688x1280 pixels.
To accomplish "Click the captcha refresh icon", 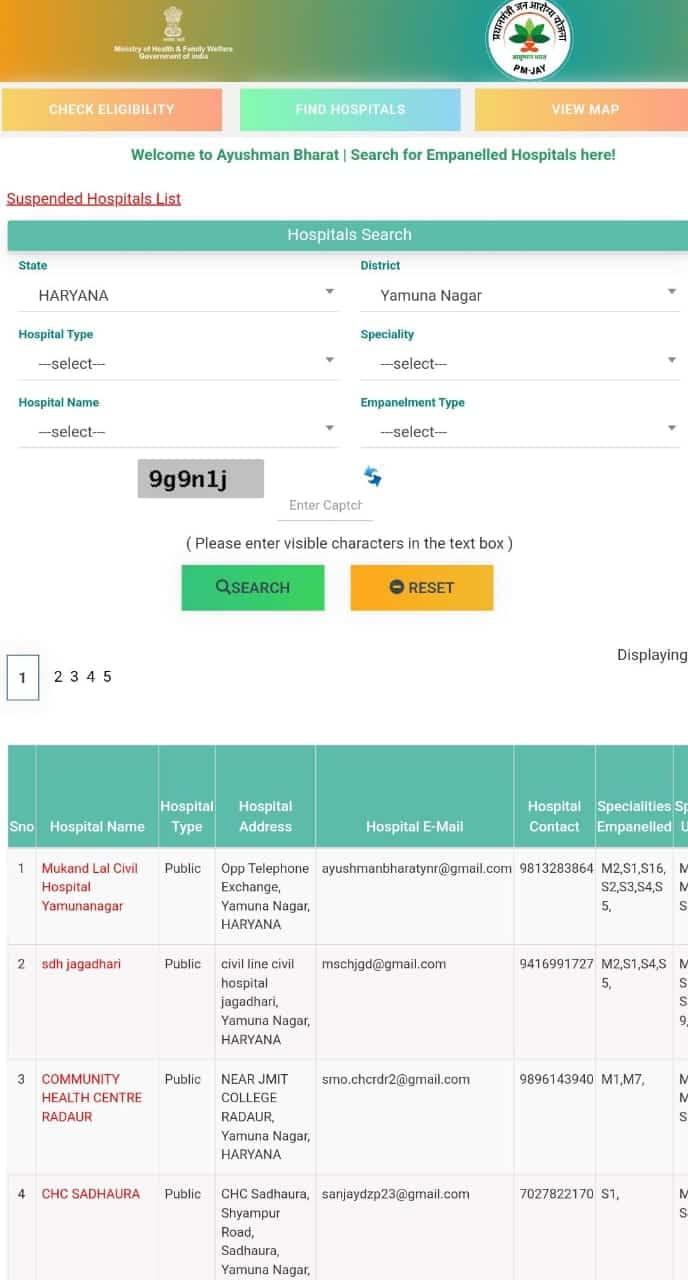I will tap(373, 477).
